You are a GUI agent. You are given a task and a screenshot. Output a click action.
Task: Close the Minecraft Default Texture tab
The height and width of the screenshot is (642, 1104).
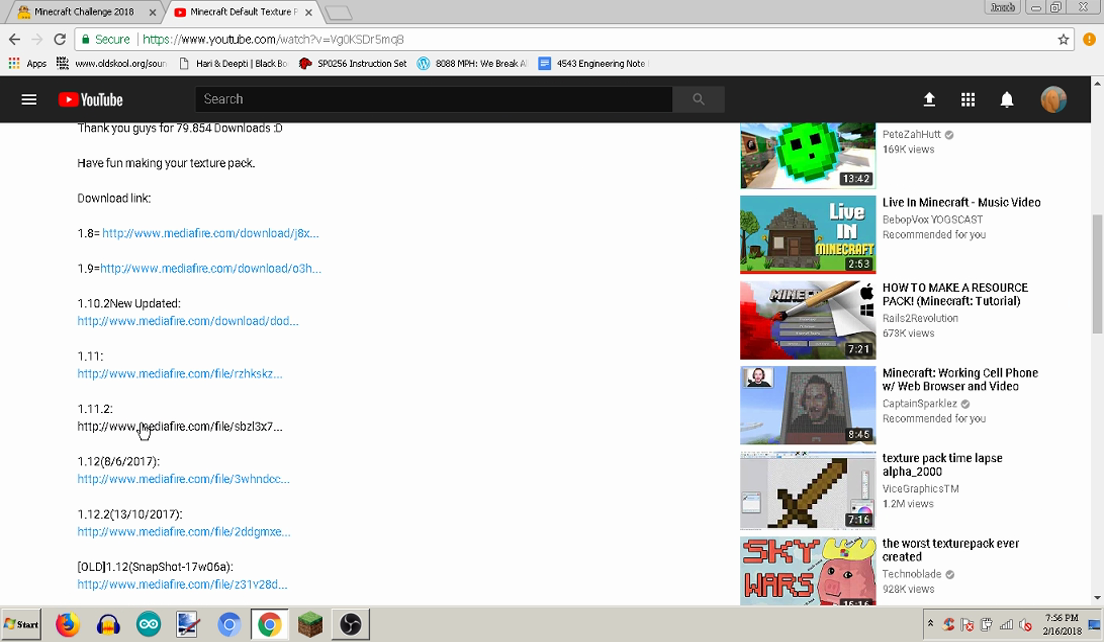[308, 12]
